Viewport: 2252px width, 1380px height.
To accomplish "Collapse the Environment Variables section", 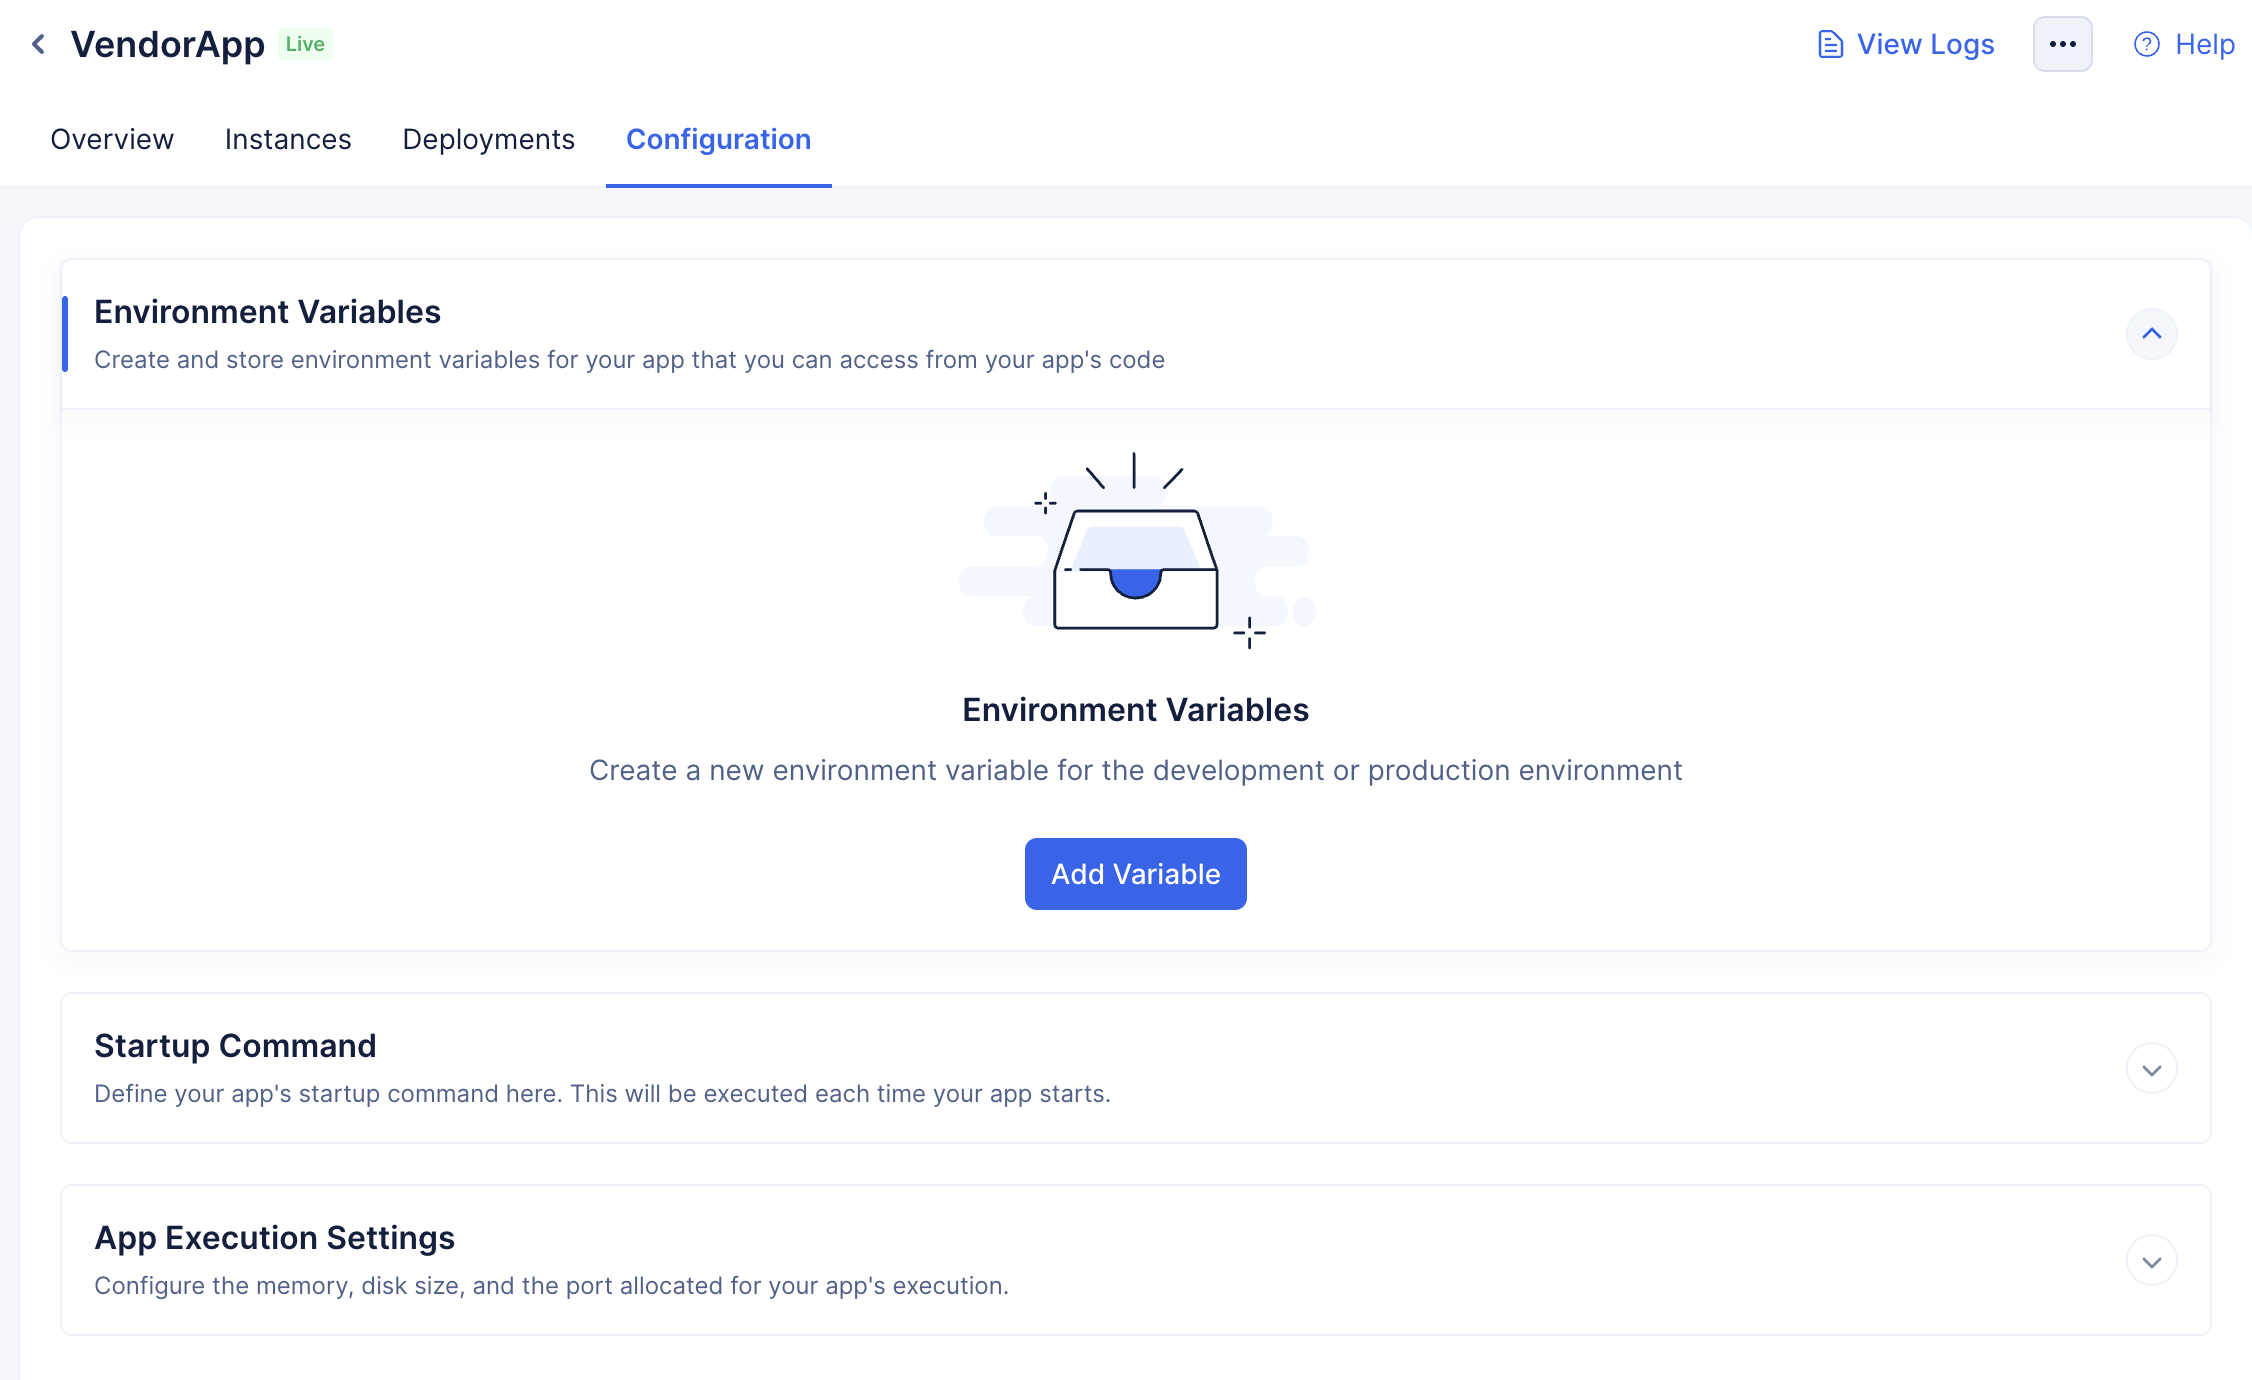I will (2151, 334).
